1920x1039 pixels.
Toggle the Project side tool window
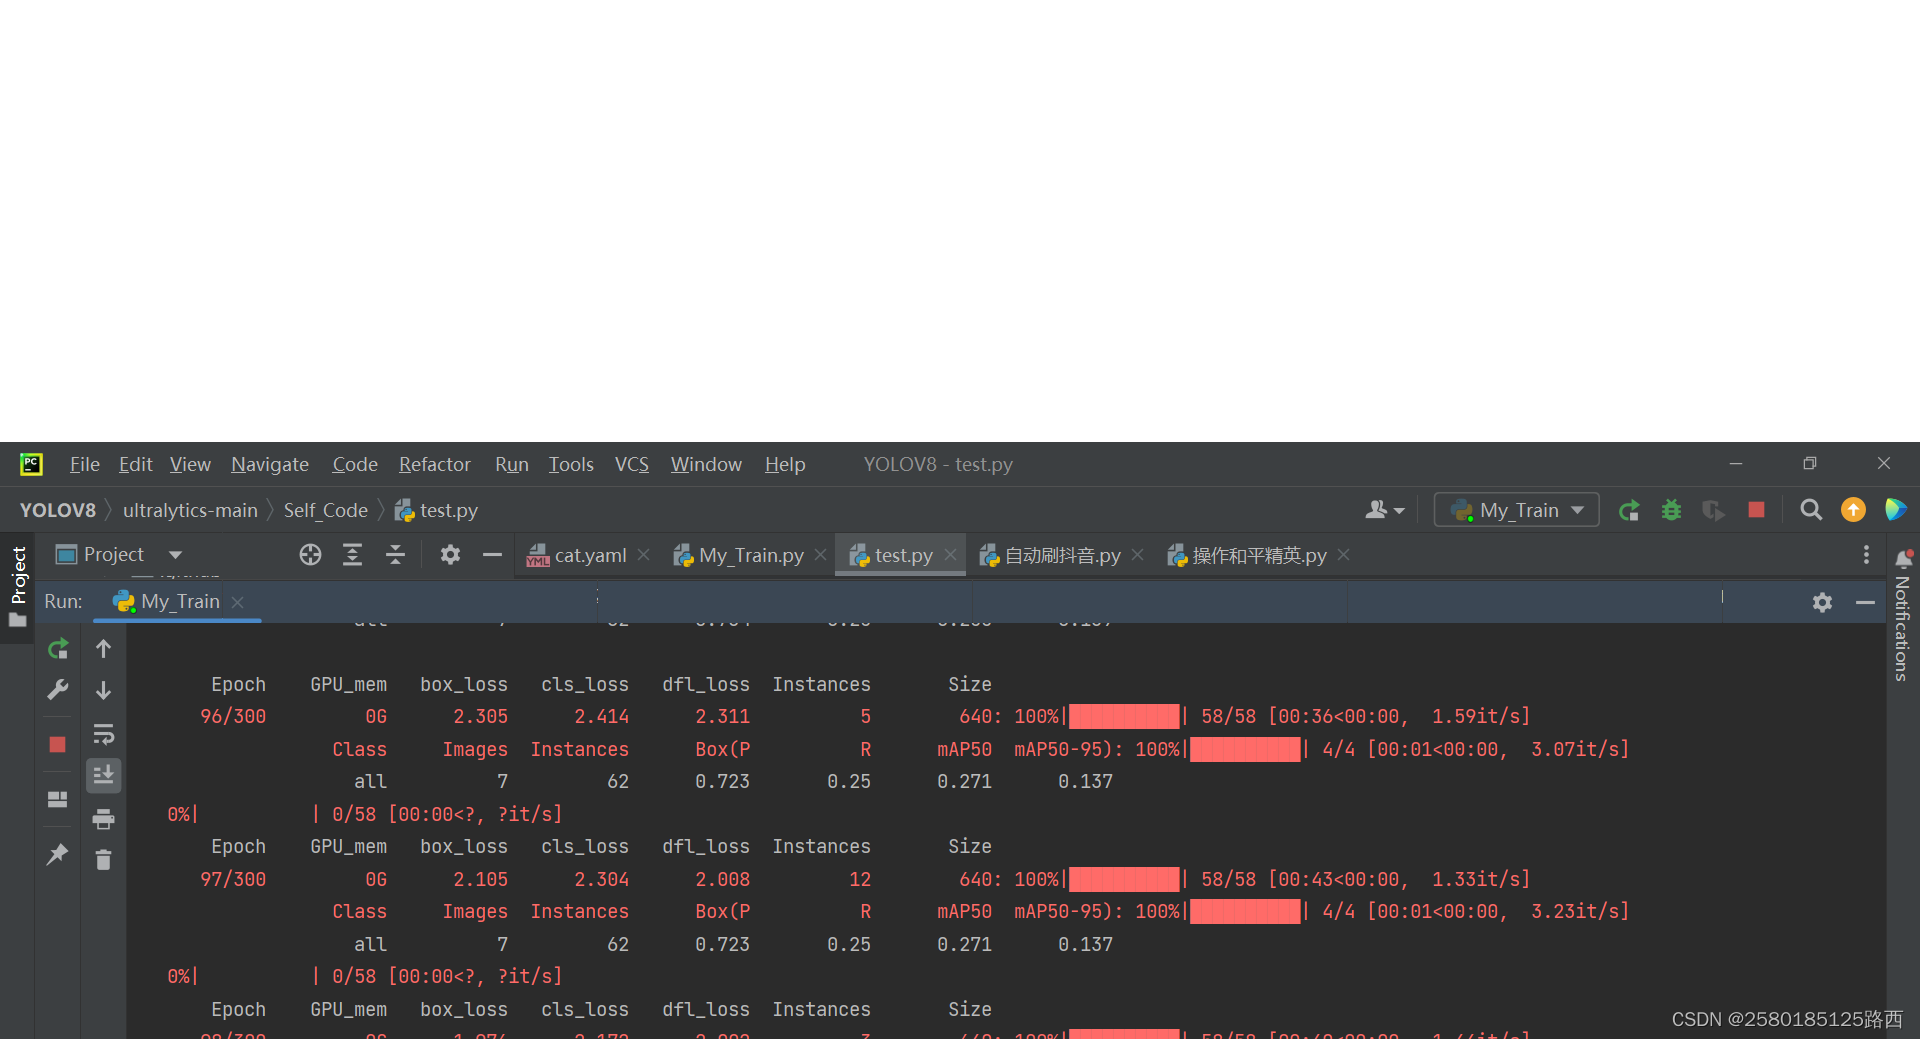tap(18, 587)
